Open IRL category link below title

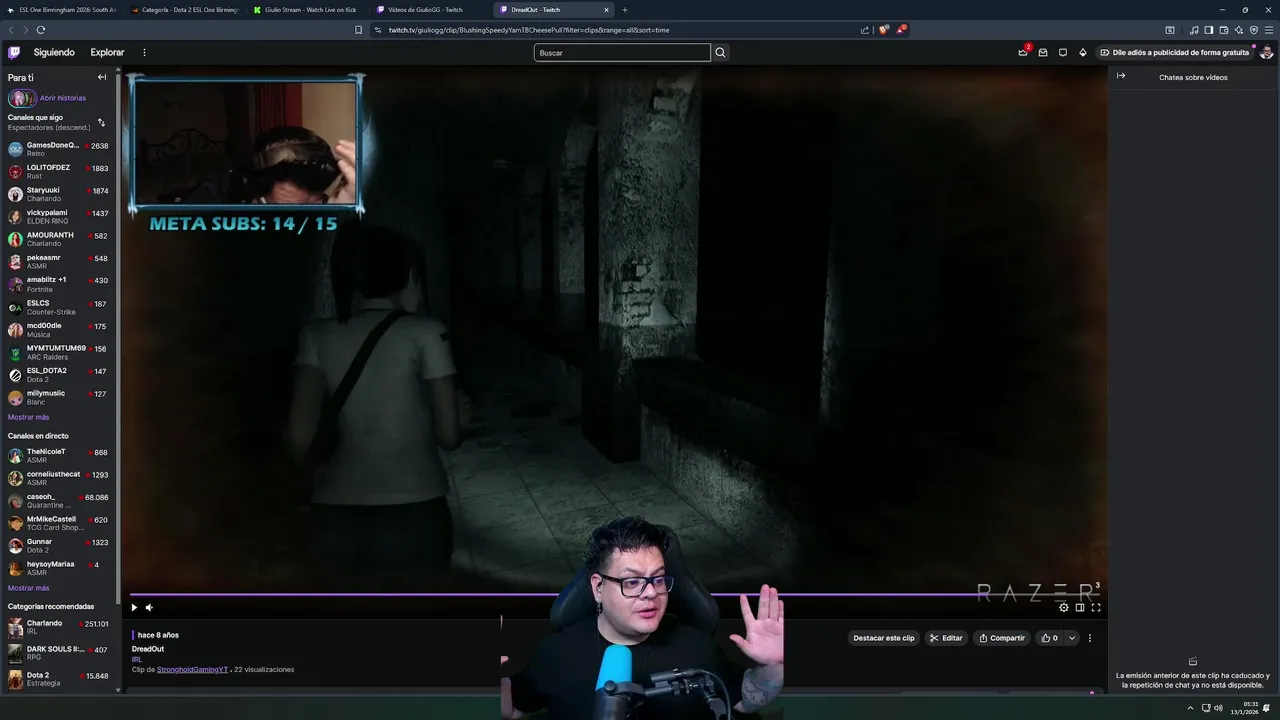click(137, 659)
